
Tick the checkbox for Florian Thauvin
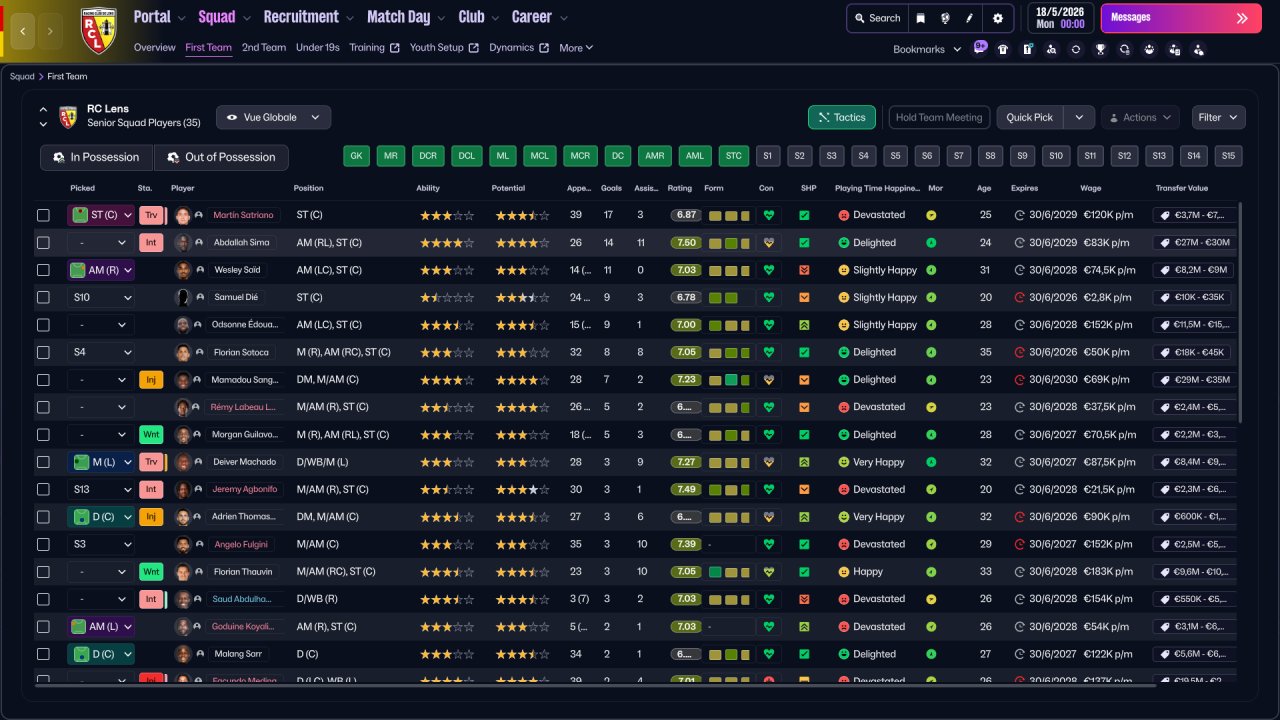coord(43,572)
